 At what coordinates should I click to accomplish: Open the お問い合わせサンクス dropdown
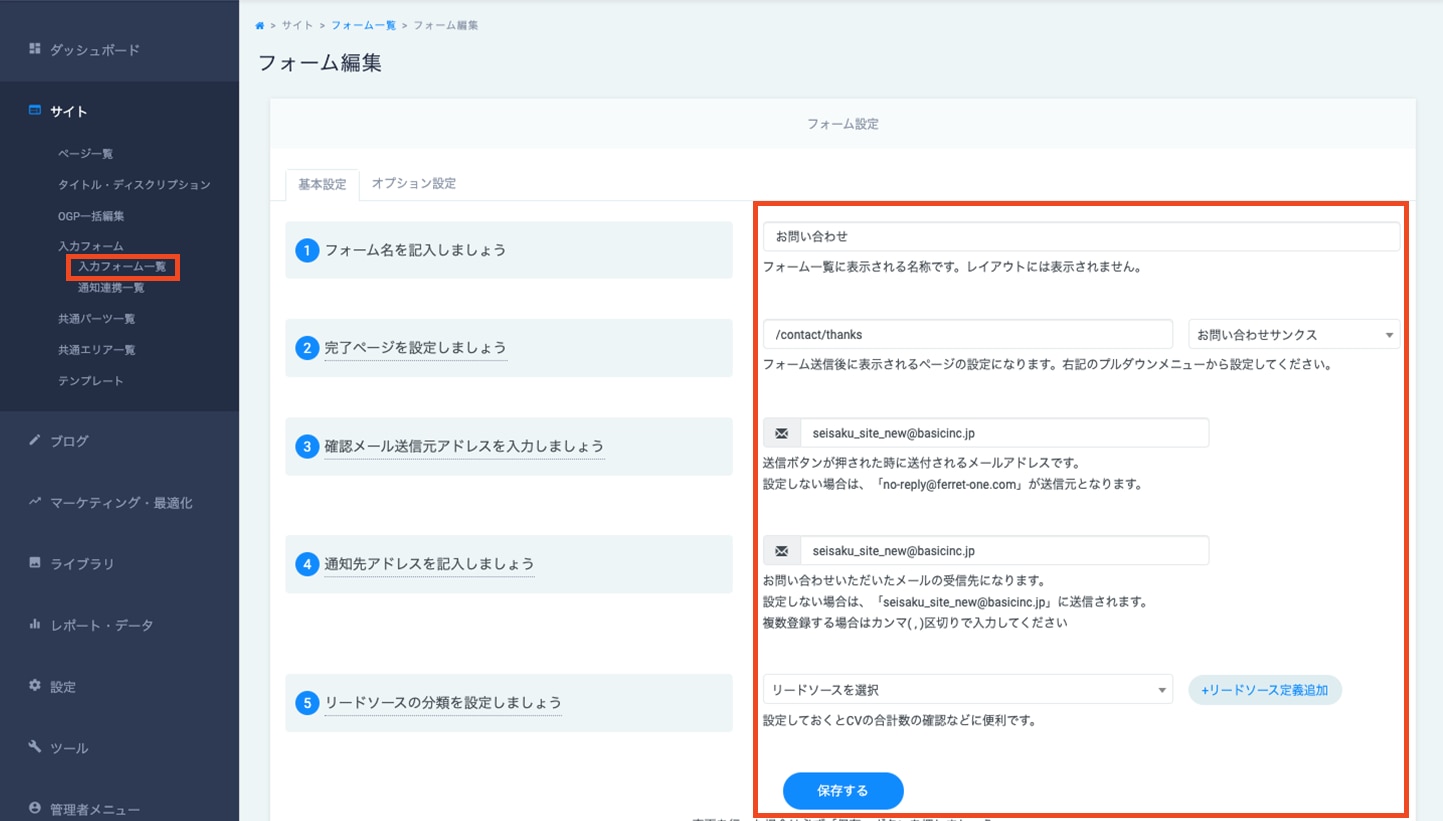1294,334
